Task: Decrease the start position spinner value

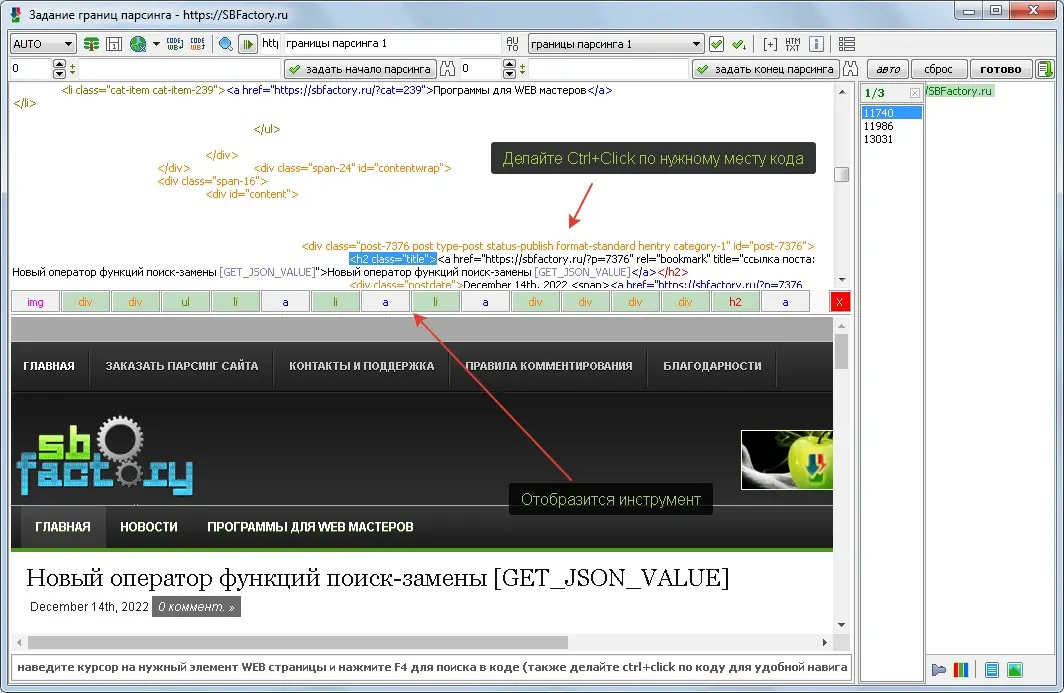Action: pos(59,73)
